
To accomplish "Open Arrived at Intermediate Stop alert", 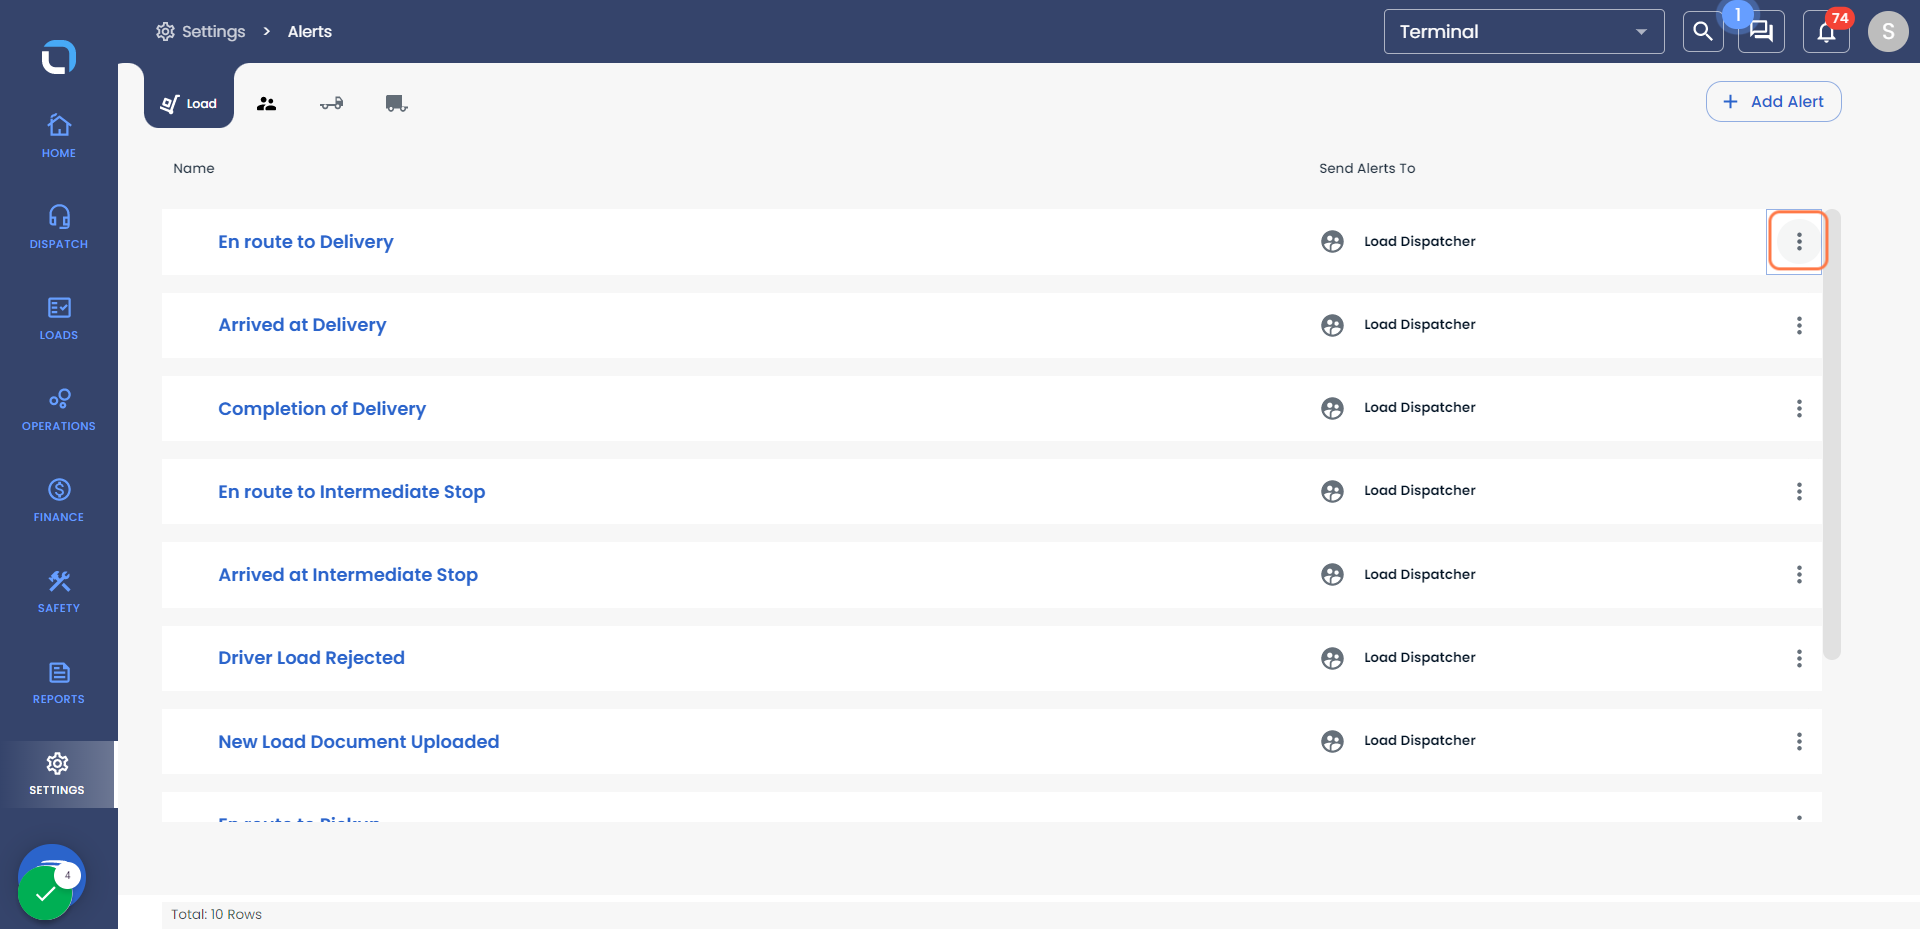I will 348,575.
